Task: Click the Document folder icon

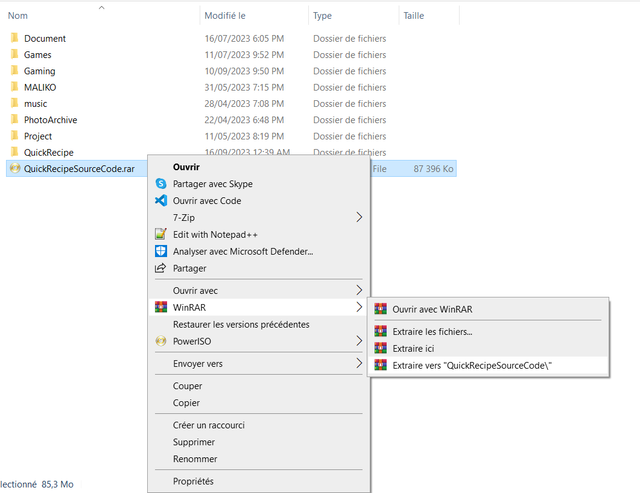Action: click(14, 38)
